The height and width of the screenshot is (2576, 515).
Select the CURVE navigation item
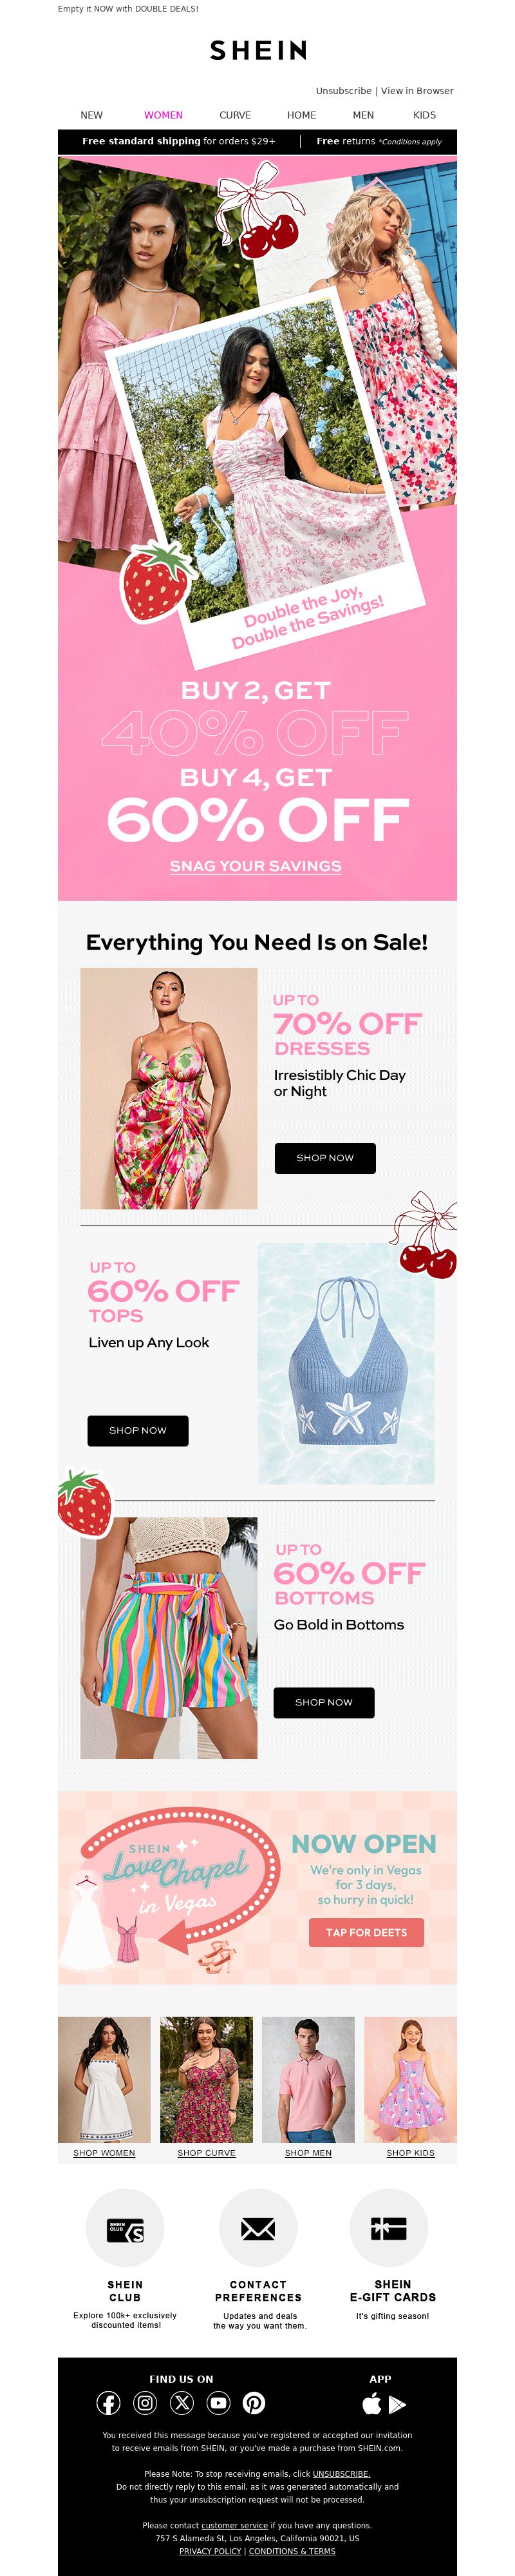235,115
